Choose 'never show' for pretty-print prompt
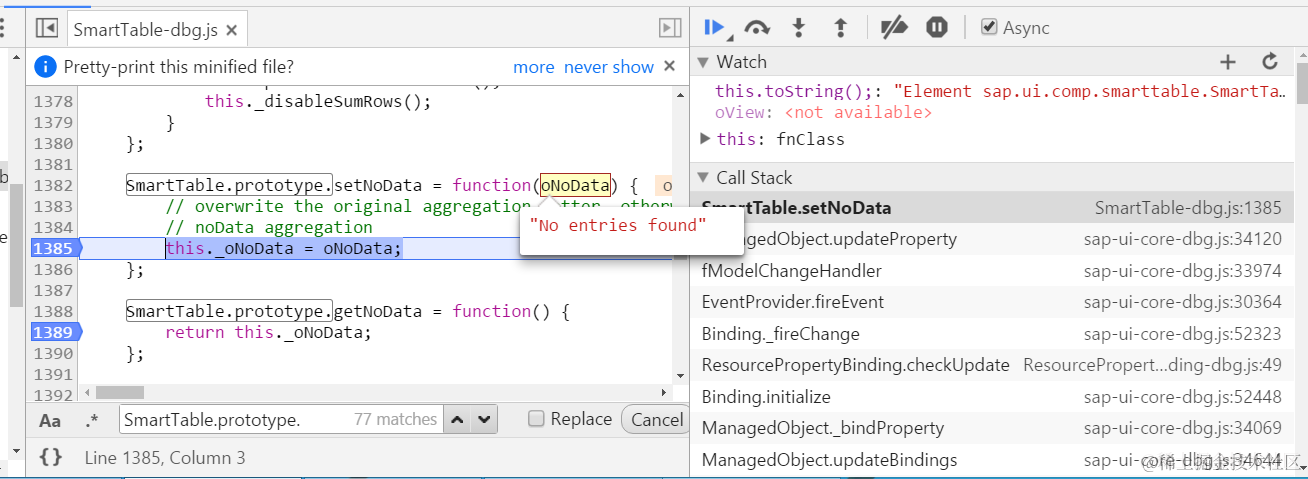 click(x=609, y=67)
